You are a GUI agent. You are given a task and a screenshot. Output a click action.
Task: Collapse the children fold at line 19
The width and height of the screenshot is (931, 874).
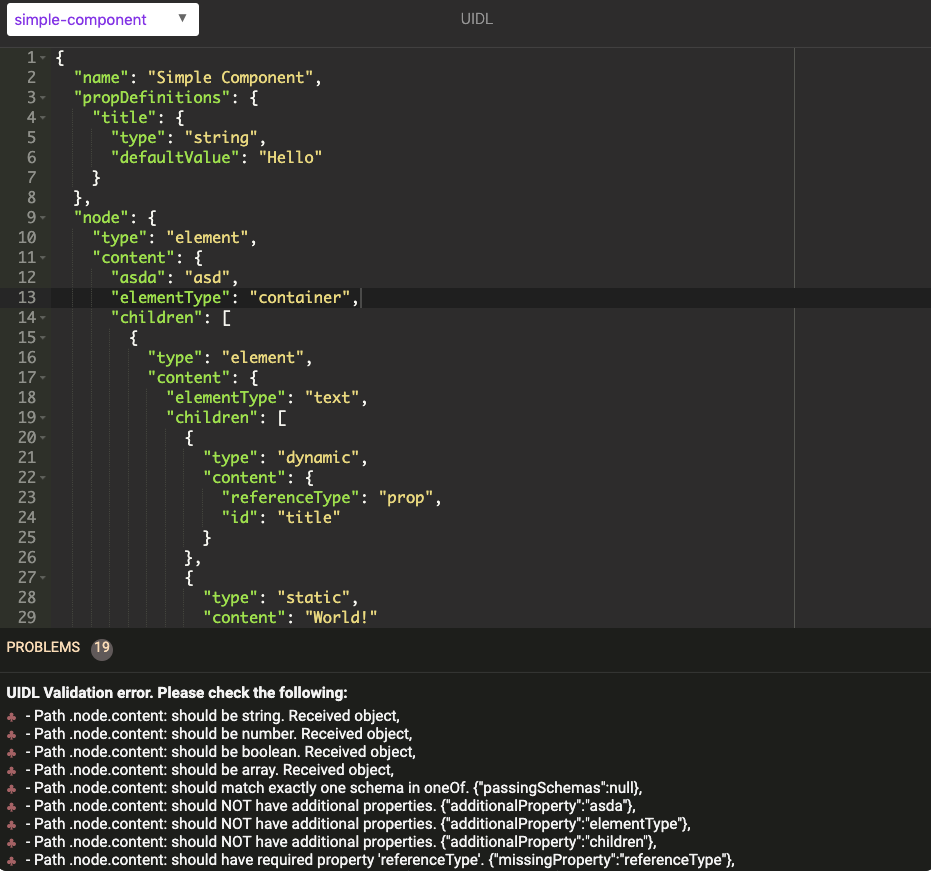click(x=43, y=418)
